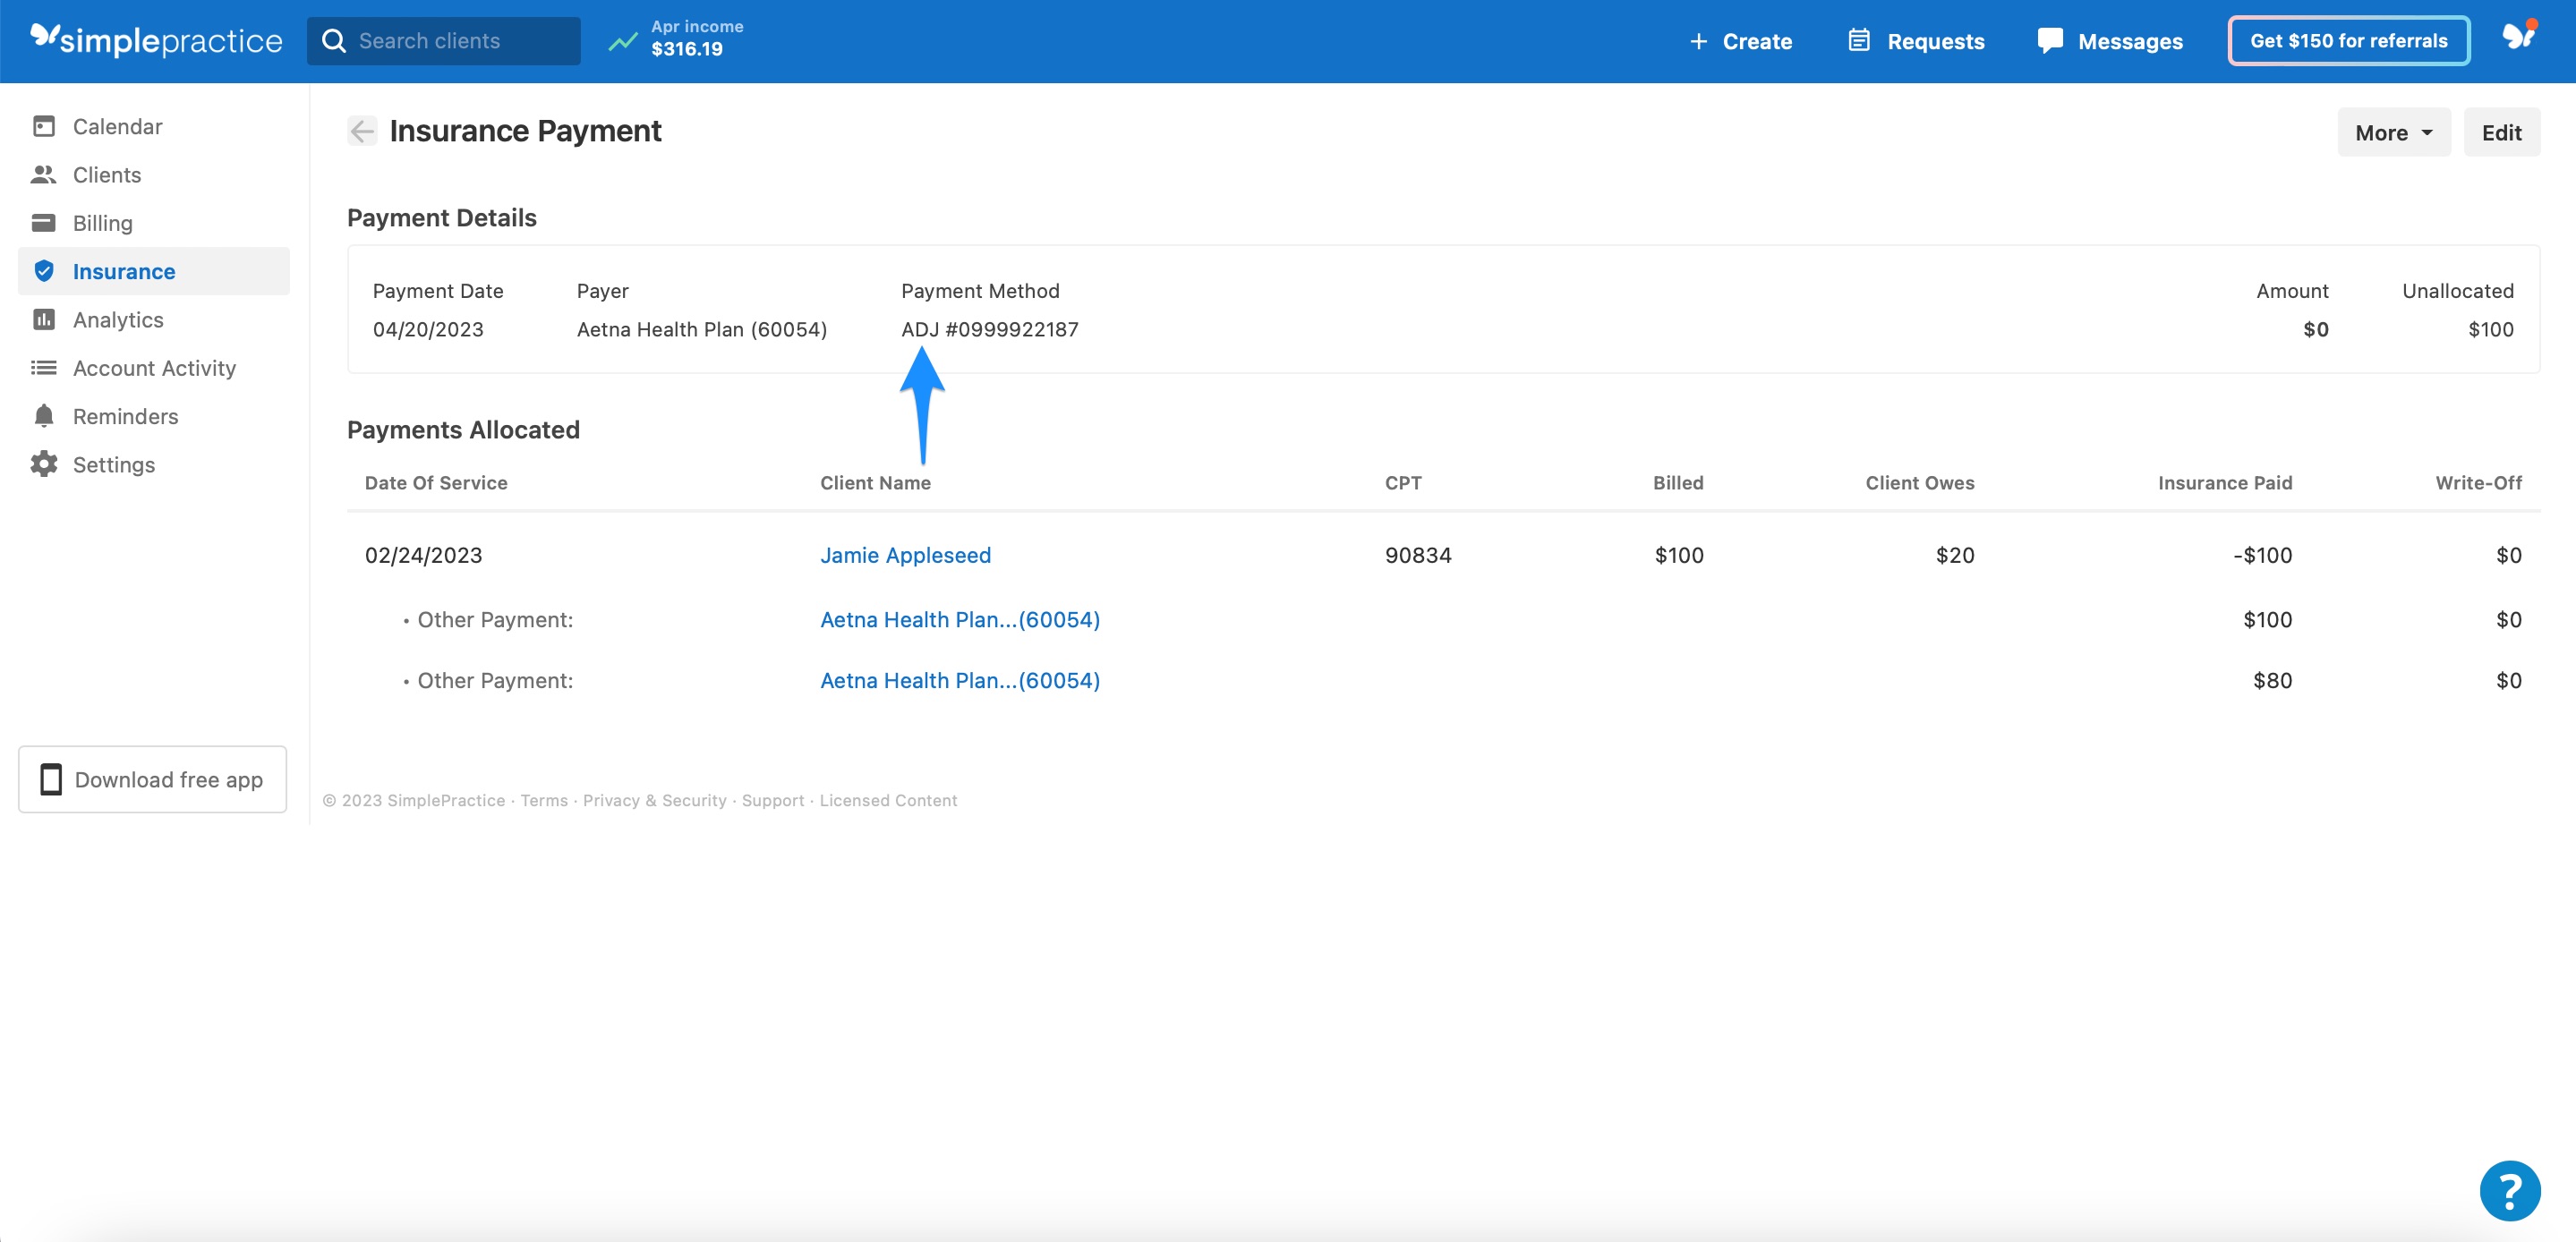Open Privacy & Security footer link

coord(655,800)
